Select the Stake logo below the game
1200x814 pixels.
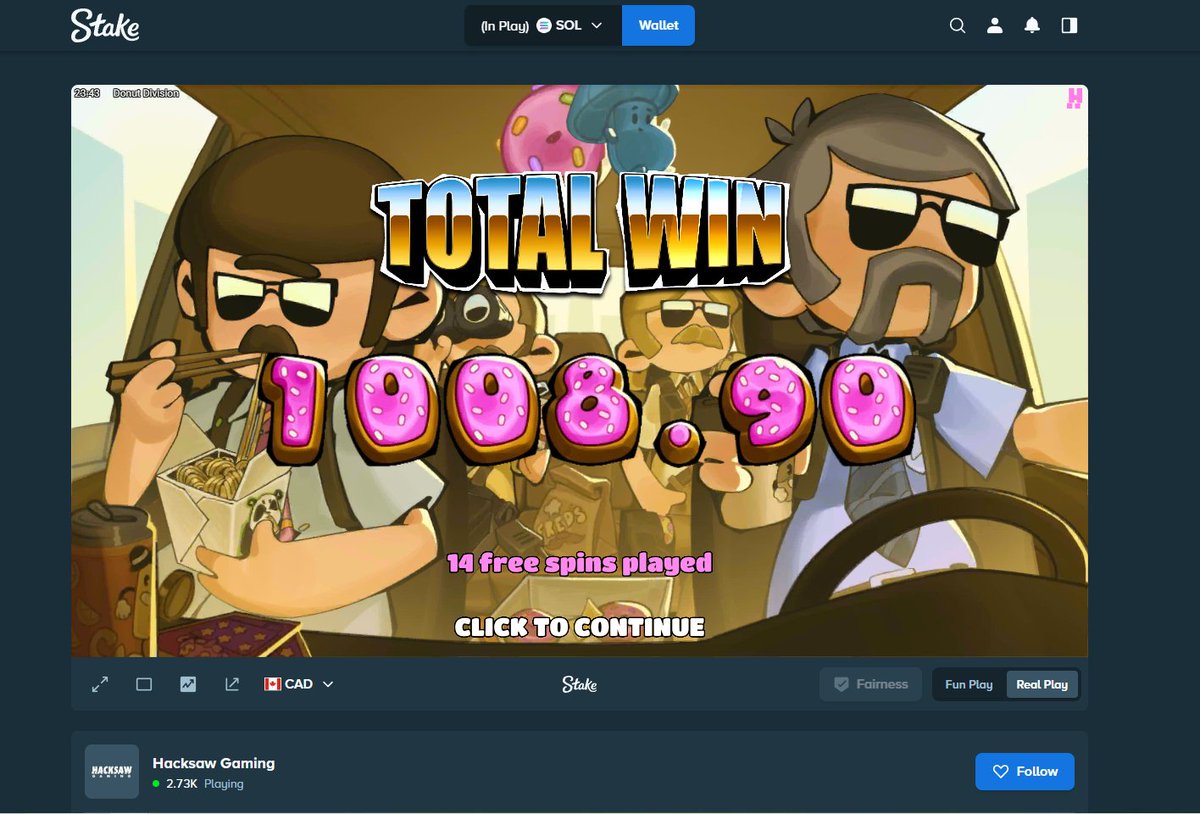pos(579,685)
